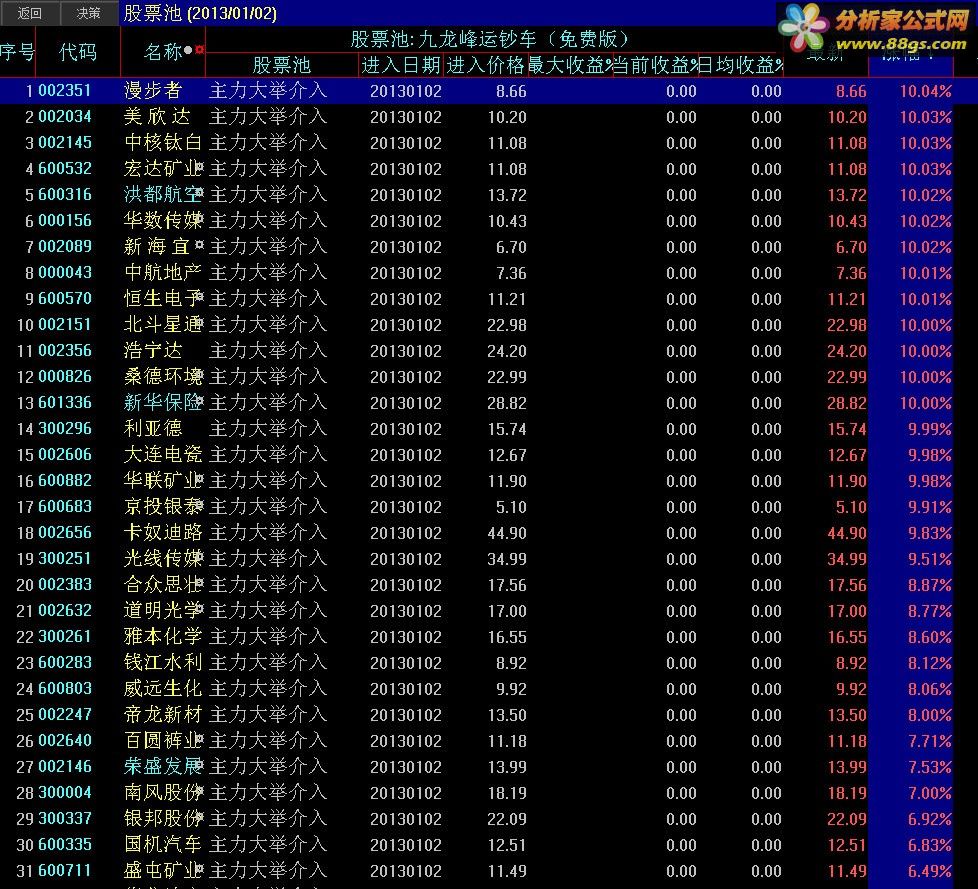This screenshot has width=978, height=889.
Task: Select stock code 600803
Action: [65, 689]
